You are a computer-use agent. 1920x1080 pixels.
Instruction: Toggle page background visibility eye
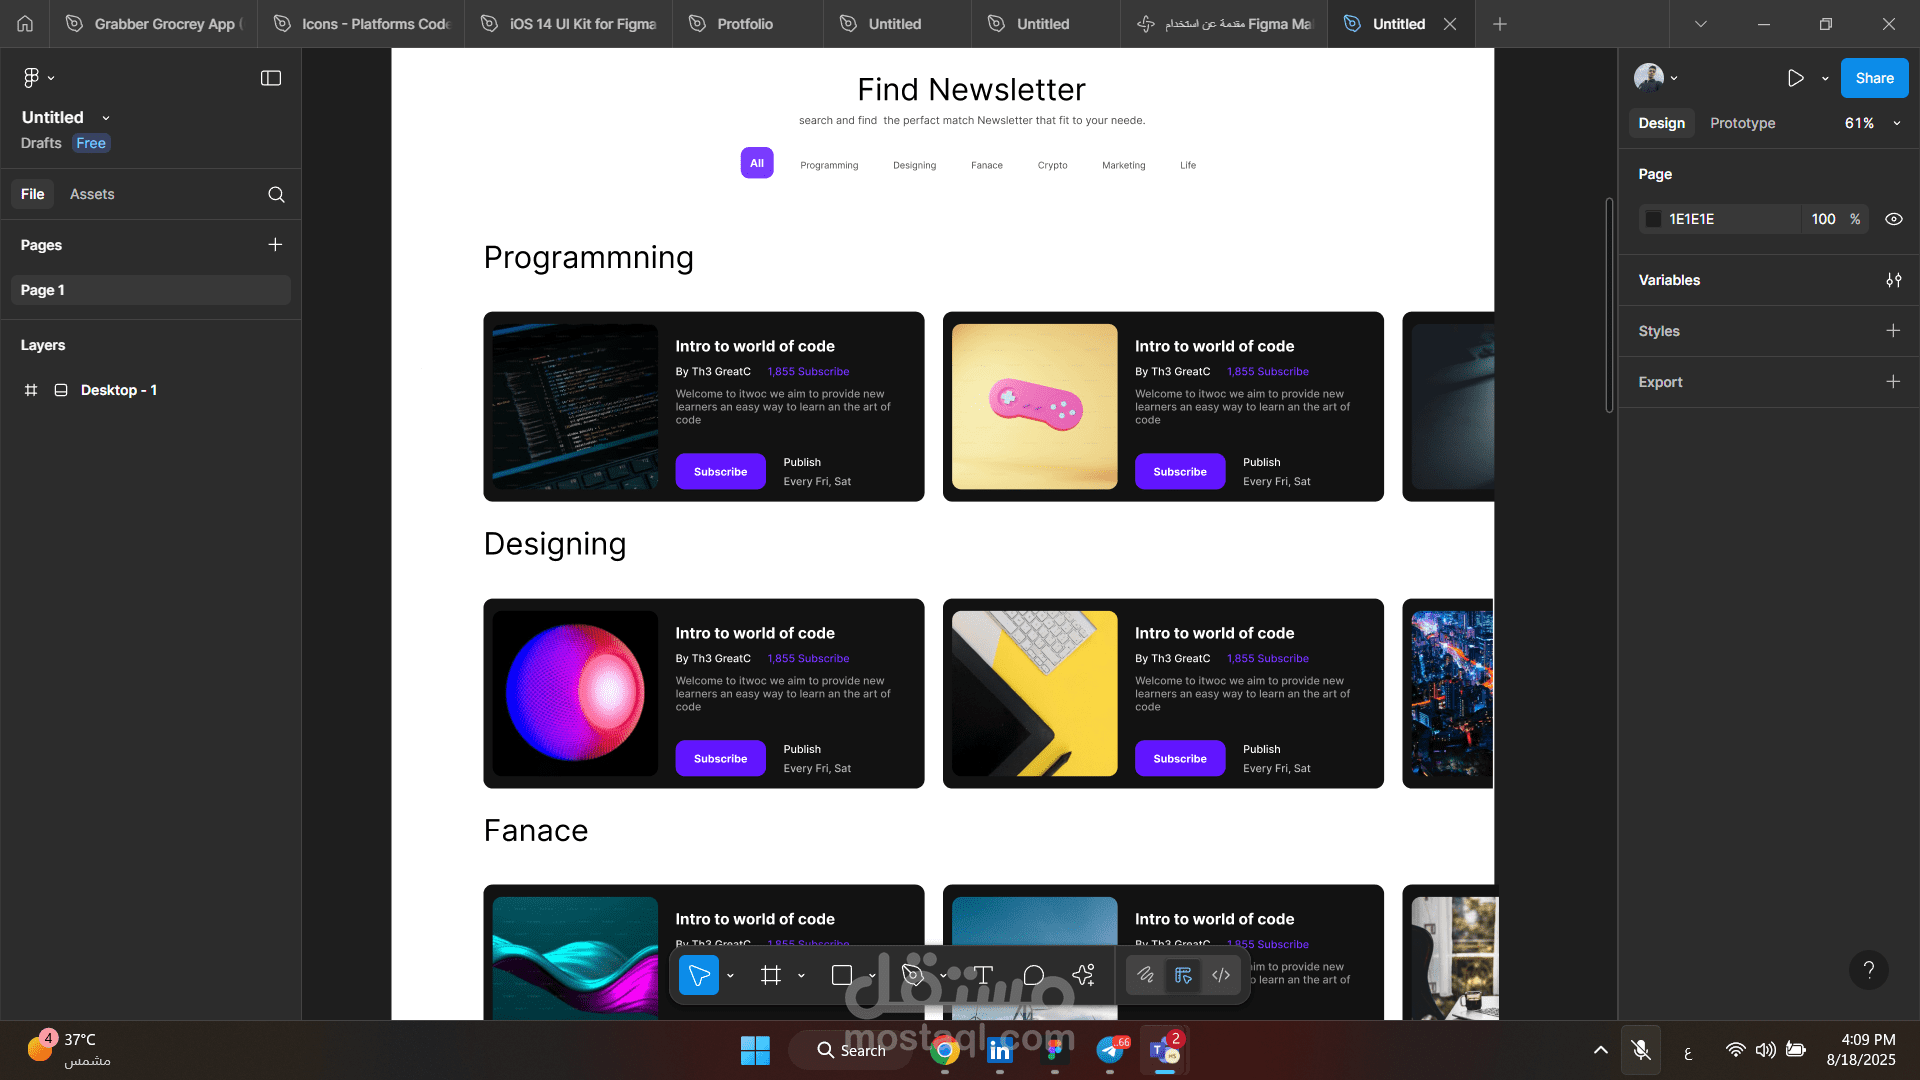pyautogui.click(x=1893, y=219)
